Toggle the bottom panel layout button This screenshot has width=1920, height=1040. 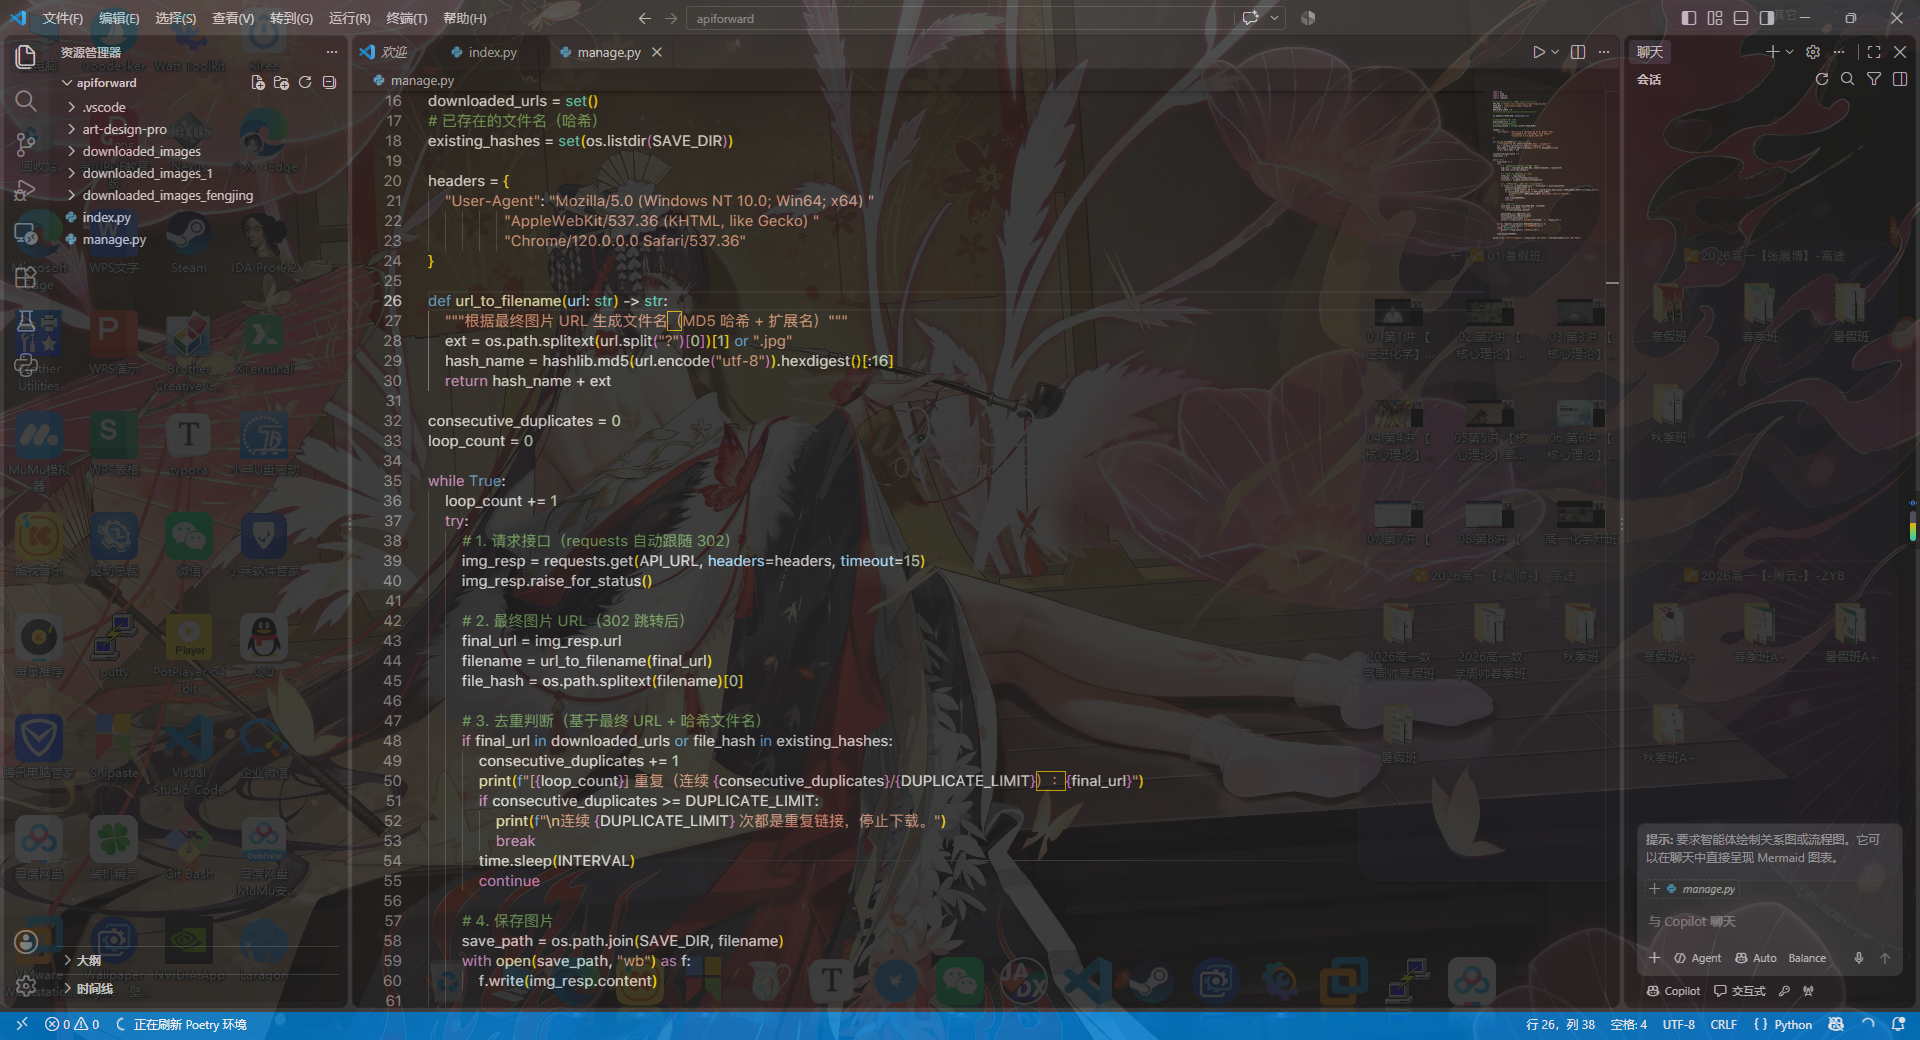click(x=1741, y=18)
